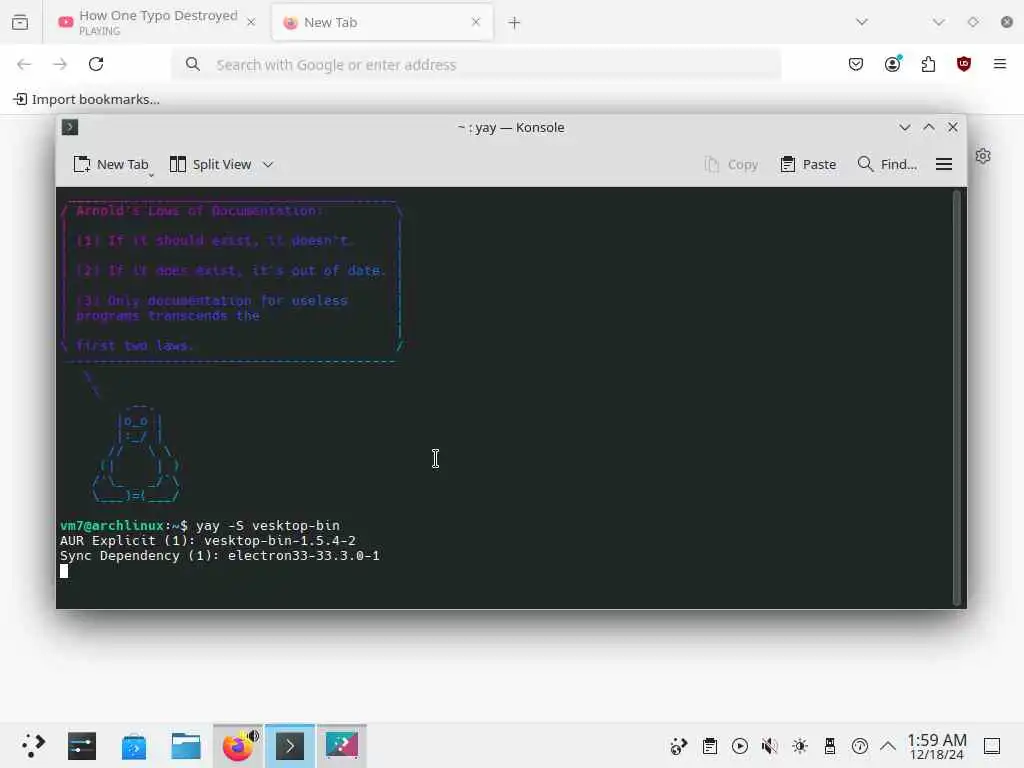Open the pink-teal app in taskbar
The image size is (1024, 768).
[342, 746]
